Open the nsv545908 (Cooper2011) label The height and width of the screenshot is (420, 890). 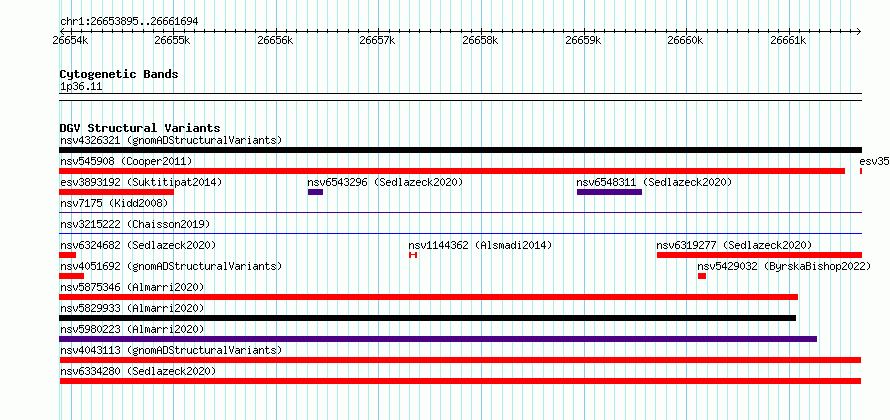coord(126,161)
